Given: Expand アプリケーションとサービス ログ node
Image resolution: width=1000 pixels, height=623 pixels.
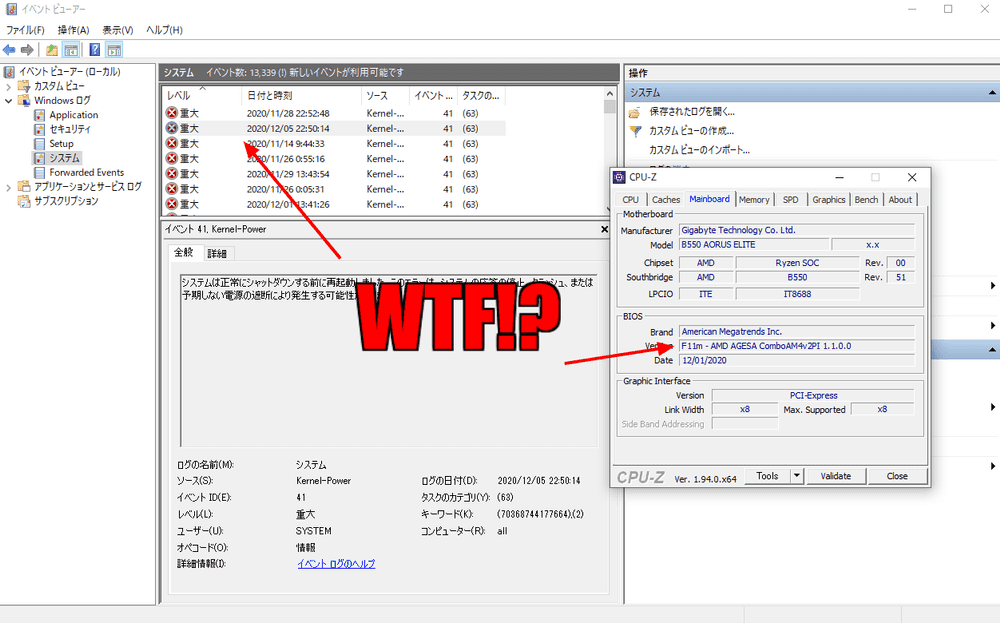Looking at the screenshot, I should pos(8,187).
